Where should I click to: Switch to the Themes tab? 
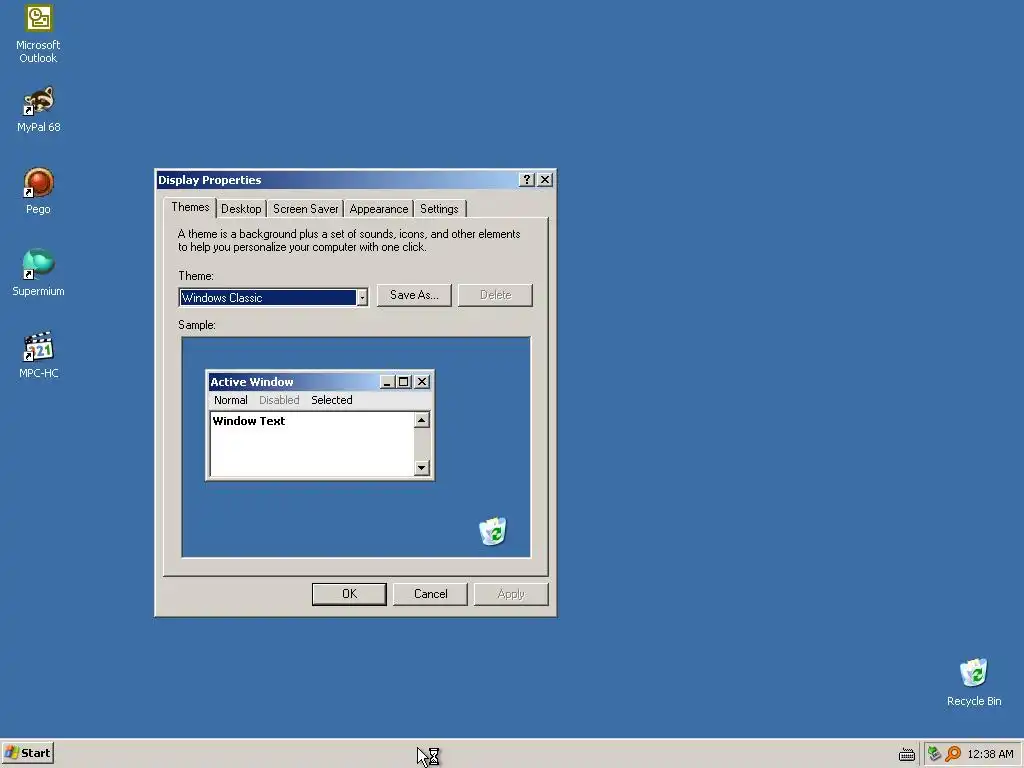(190, 207)
